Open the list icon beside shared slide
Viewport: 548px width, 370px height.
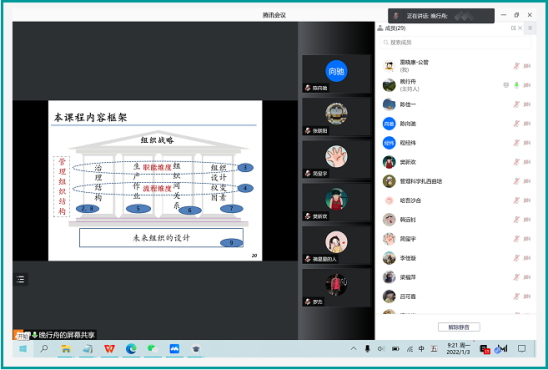[21, 279]
